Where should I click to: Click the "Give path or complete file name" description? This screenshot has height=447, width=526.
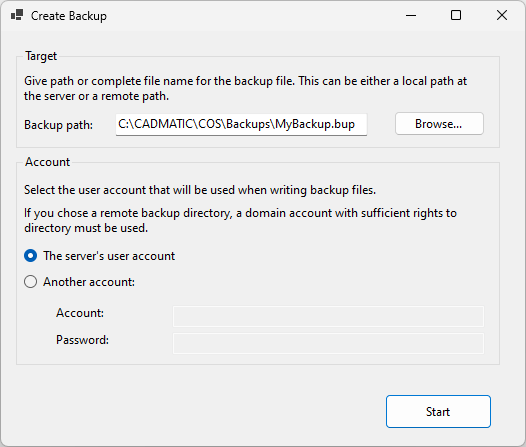(245, 89)
